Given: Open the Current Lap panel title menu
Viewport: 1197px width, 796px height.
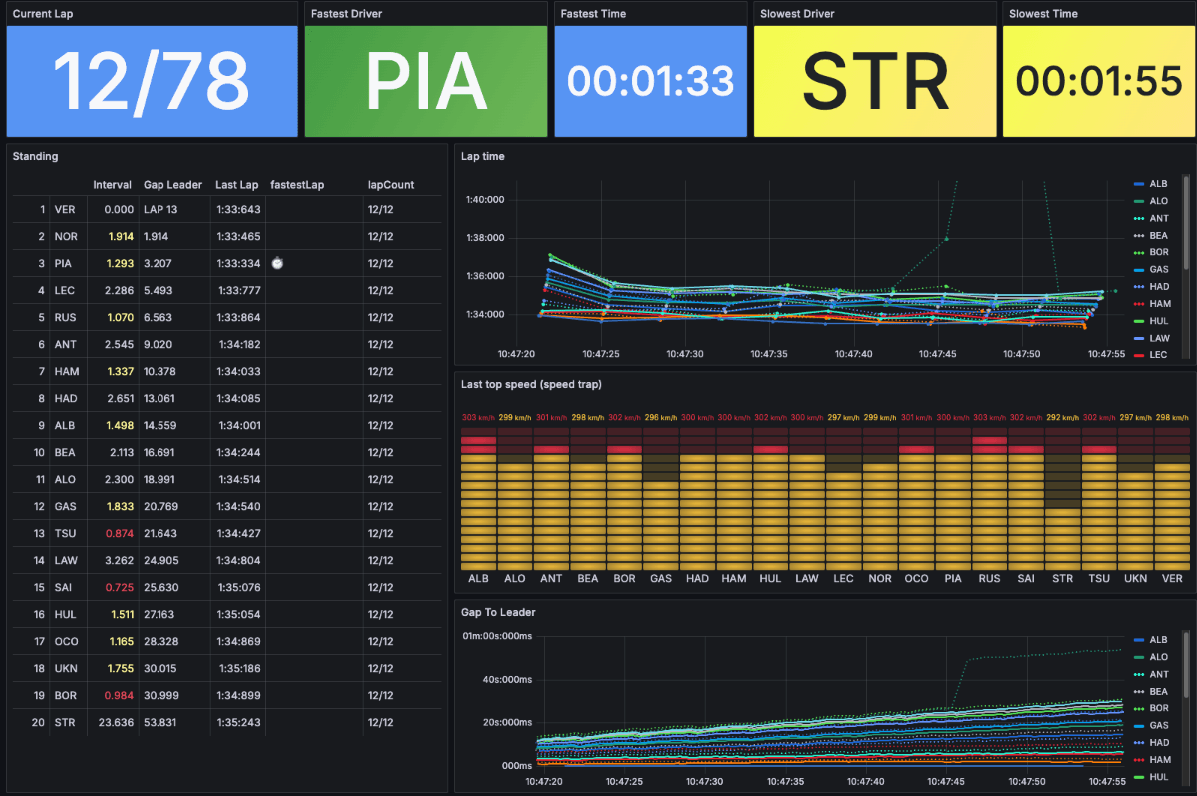Looking at the screenshot, I should coord(43,14).
